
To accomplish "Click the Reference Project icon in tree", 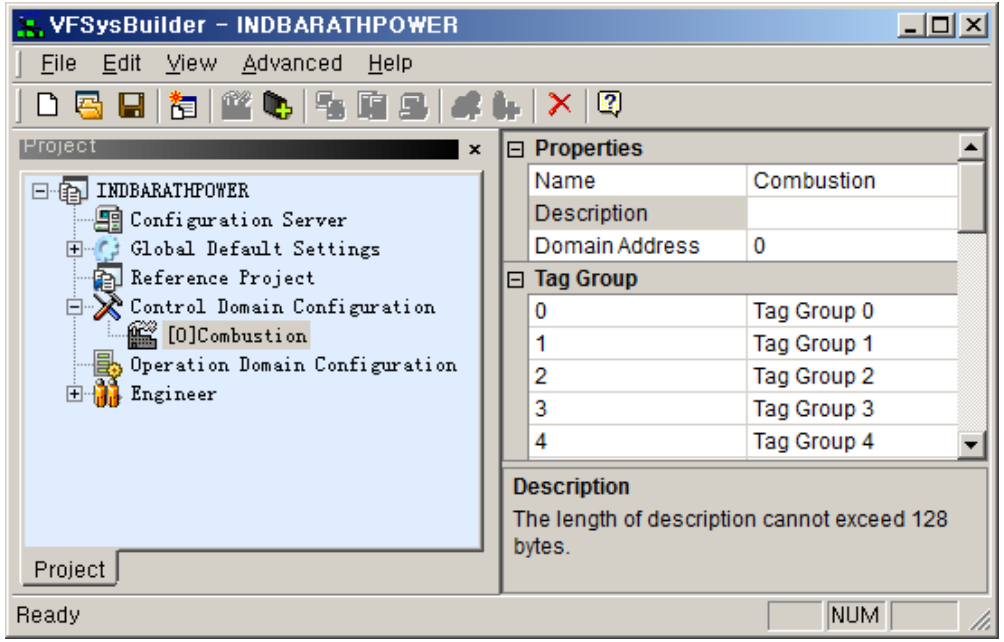I will pyautogui.click(x=107, y=278).
